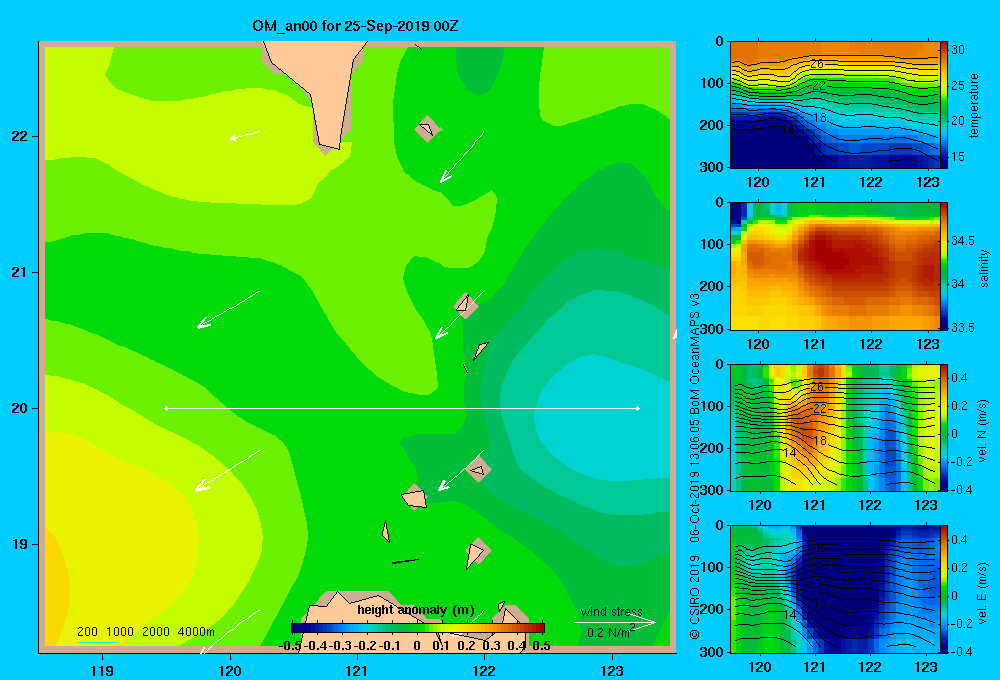This screenshot has height=680, width=1000.
Task: Click the depth contour legend '200 1000 2000 4000m'
Action: pos(145,632)
